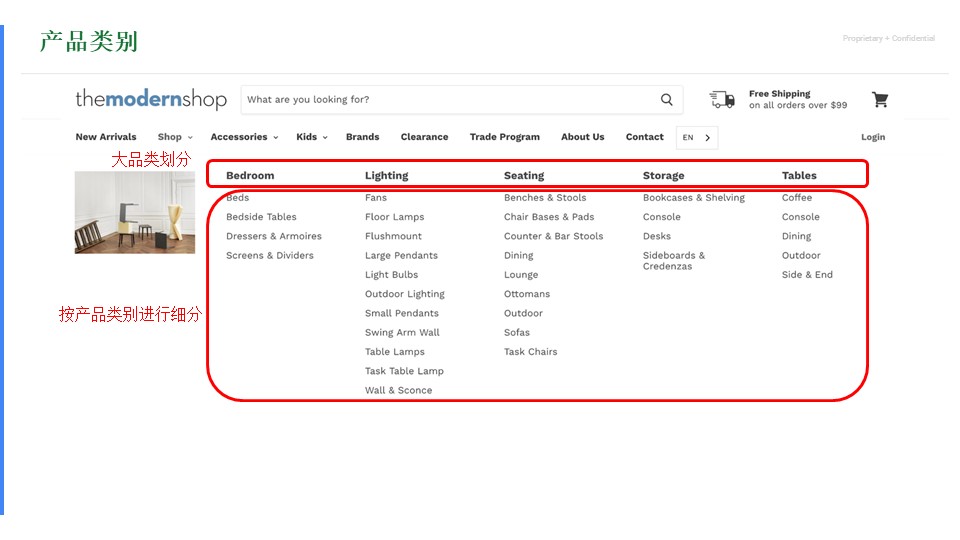This screenshot has width=960, height=540.
Task: Open the shopping cart icon
Action: pos(880,100)
